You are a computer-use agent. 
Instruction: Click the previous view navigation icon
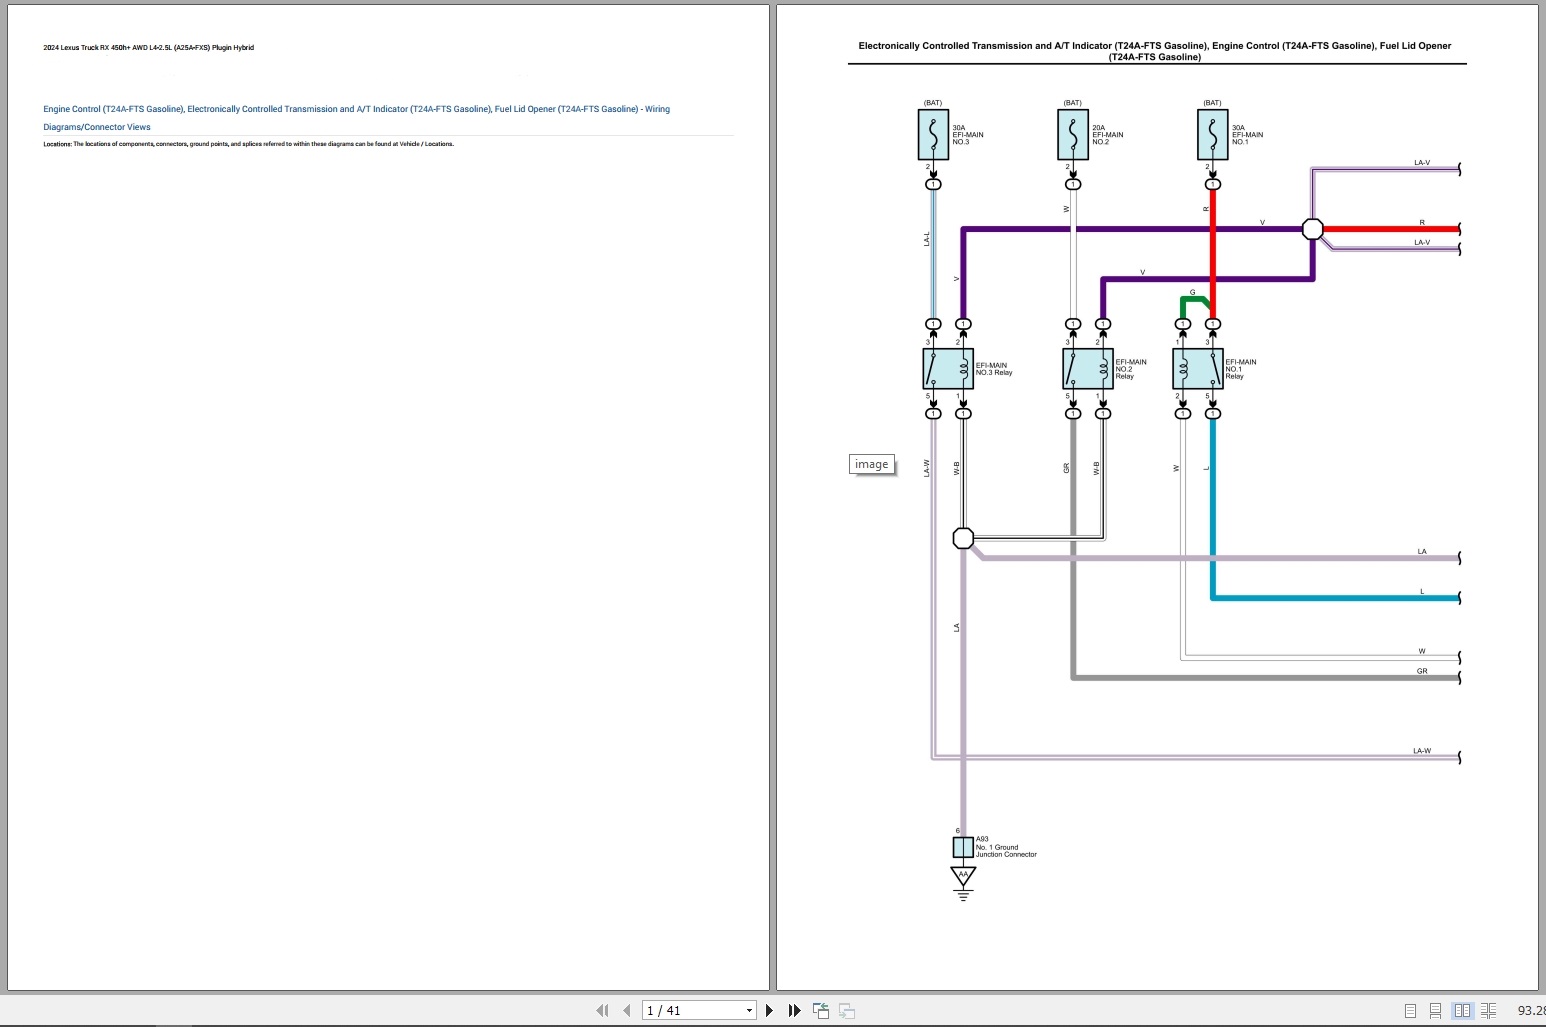click(x=821, y=1011)
